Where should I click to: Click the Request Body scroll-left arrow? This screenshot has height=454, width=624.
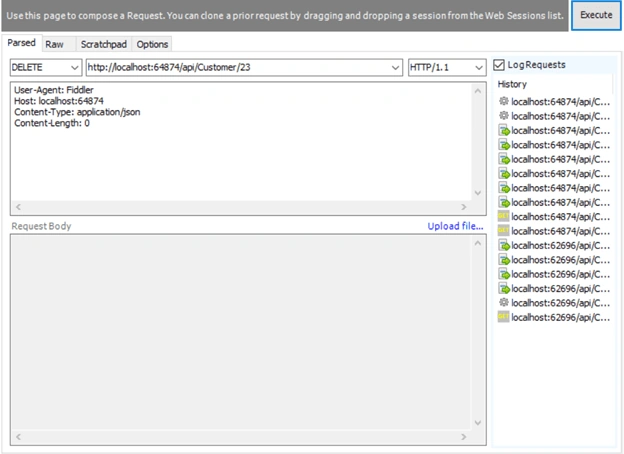click(18, 437)
